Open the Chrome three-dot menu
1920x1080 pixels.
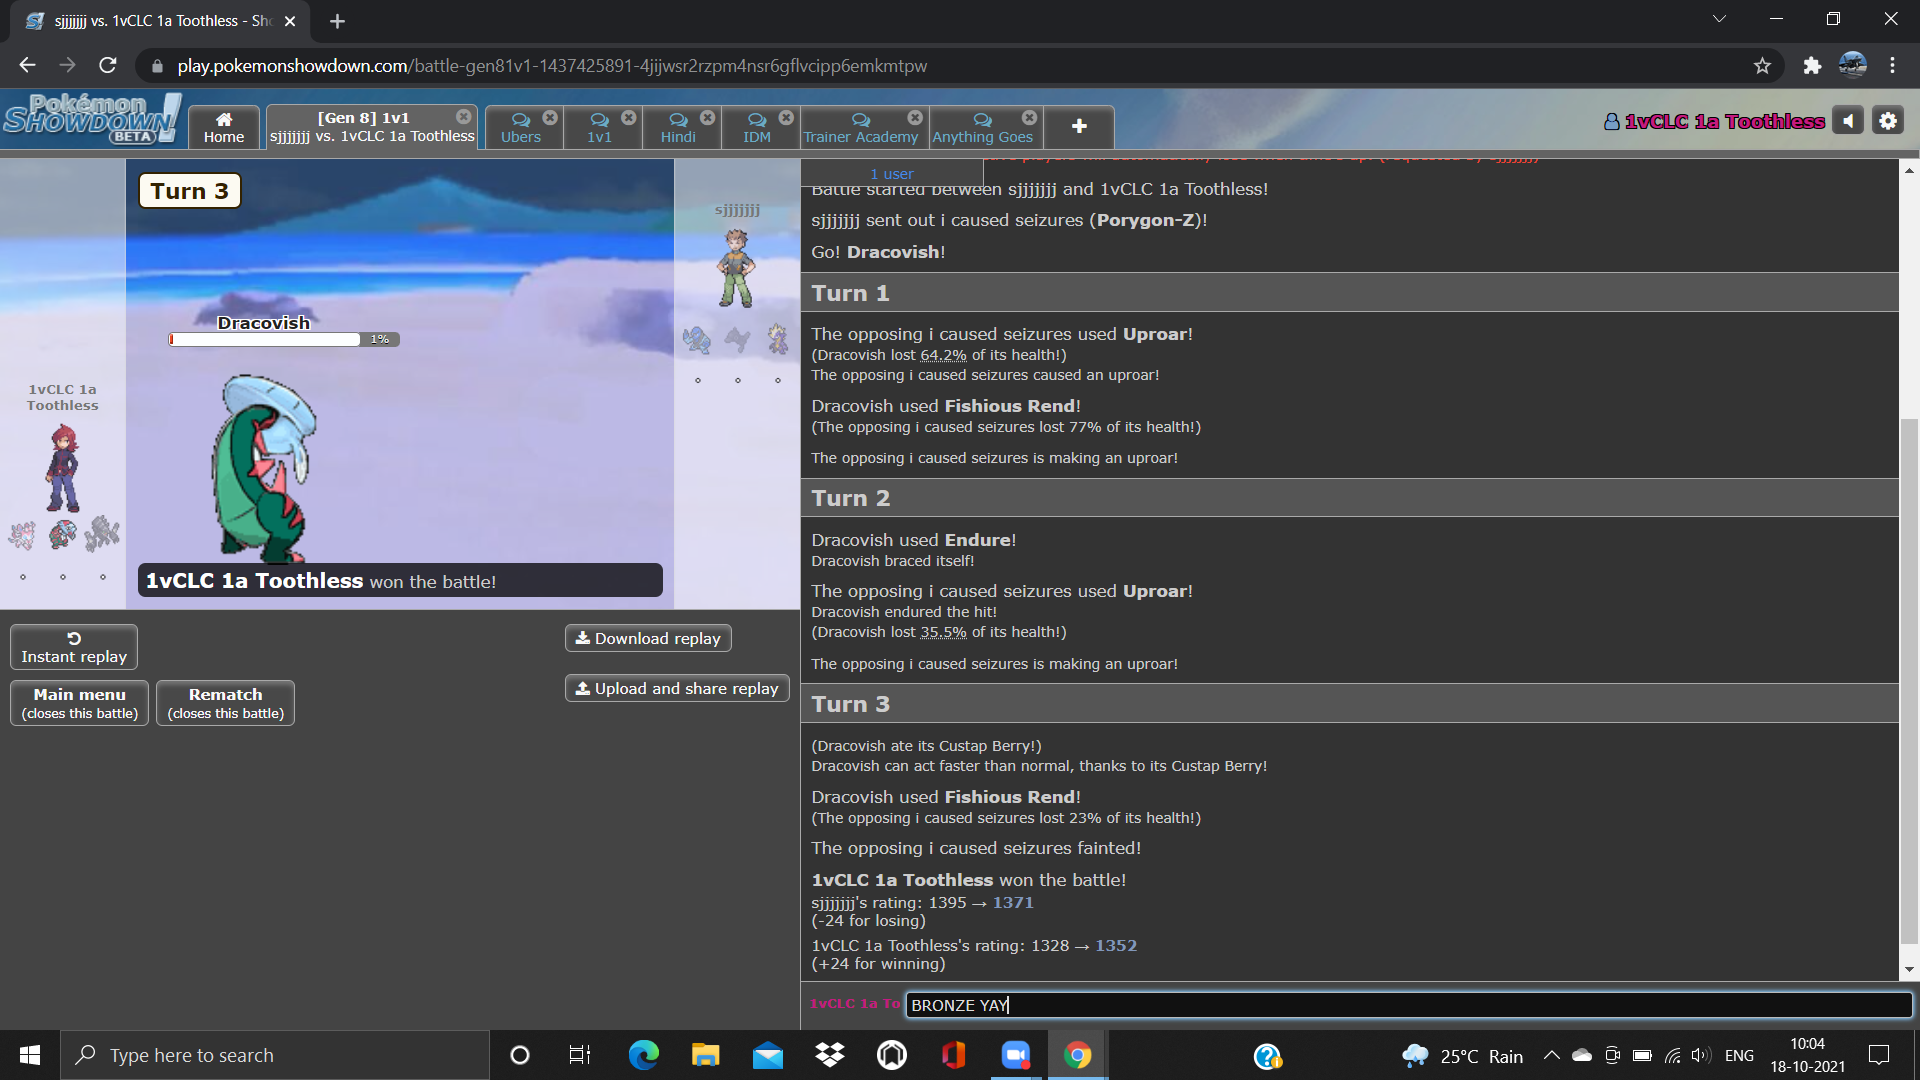pos(1892,66)
